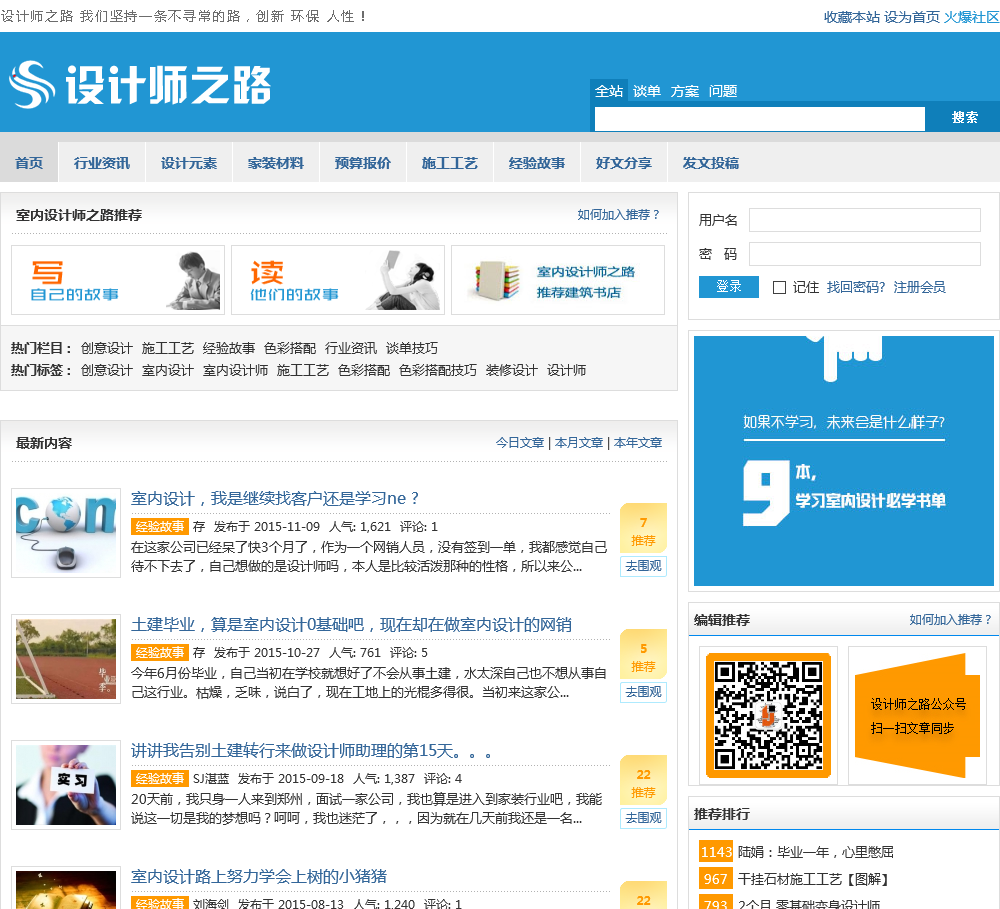Select the 方案 search scope tab
Screen dimensions: 1000x909
pyautogui.click(x=685, y=91)
